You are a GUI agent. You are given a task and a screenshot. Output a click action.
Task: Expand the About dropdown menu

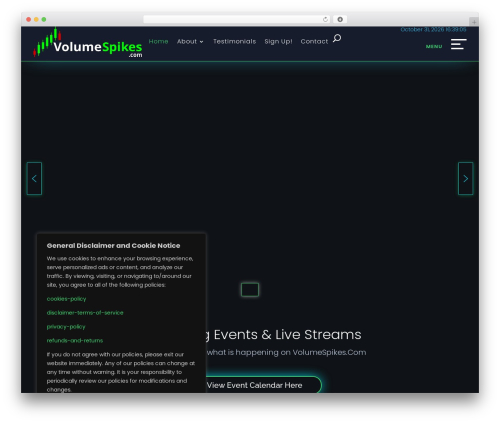(x=190, y=41)
